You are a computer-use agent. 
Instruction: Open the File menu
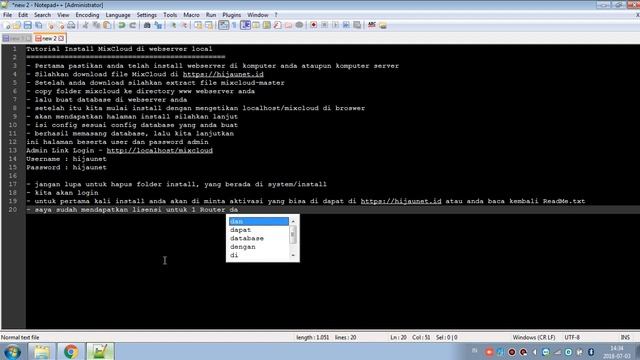point(7,15)
